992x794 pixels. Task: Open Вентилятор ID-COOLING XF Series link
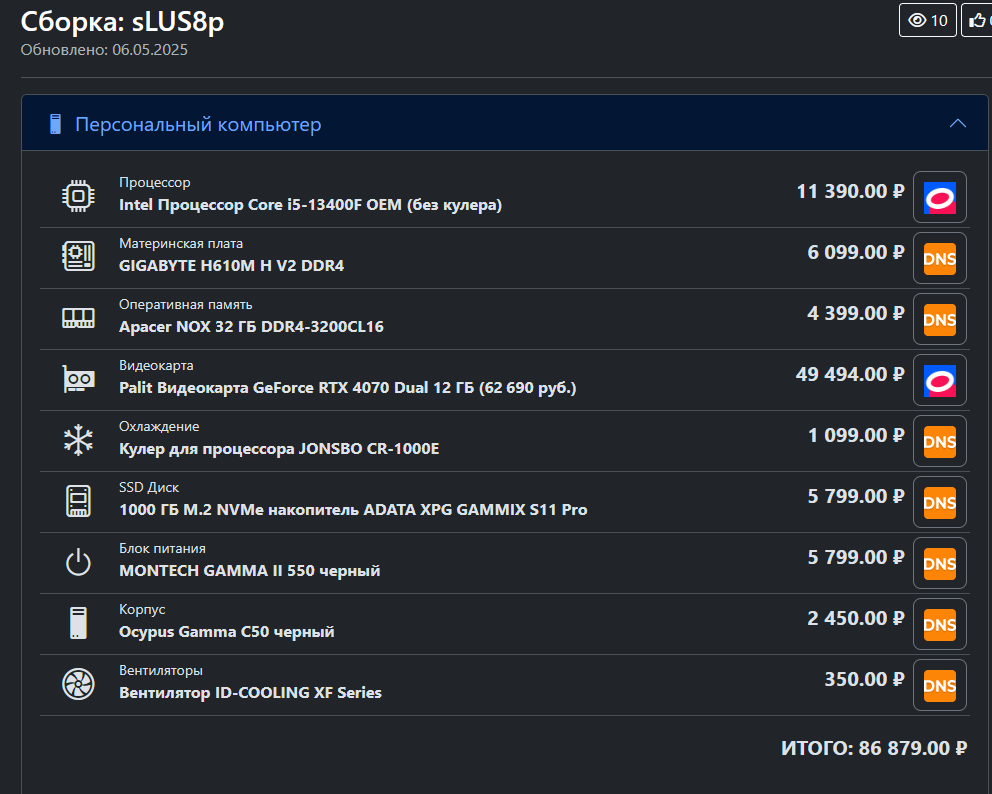click(x=250, y=693)
